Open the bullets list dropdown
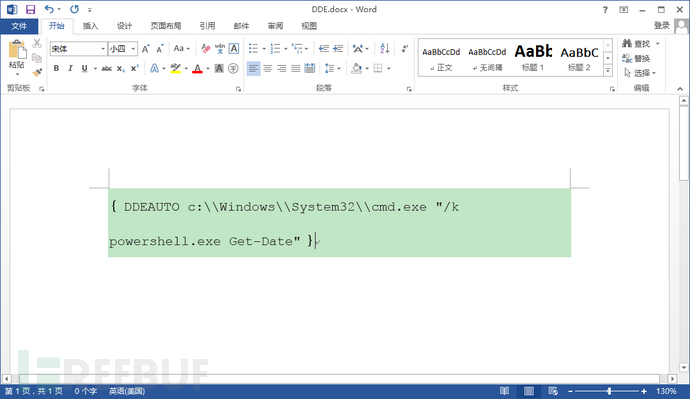This screenshot has height=399, width=690. (264, 49)
